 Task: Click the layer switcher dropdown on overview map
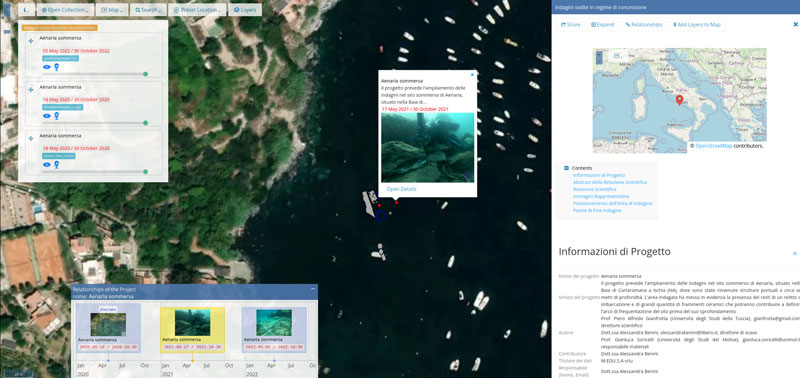pos(618,55)
